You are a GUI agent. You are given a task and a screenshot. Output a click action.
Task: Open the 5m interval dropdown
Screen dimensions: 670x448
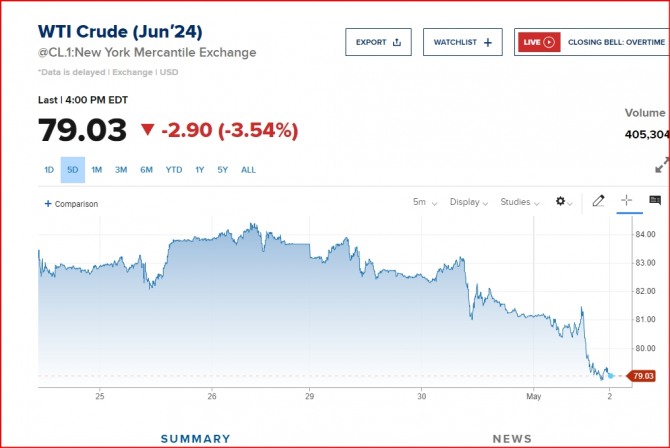click(x=424, y=202)
